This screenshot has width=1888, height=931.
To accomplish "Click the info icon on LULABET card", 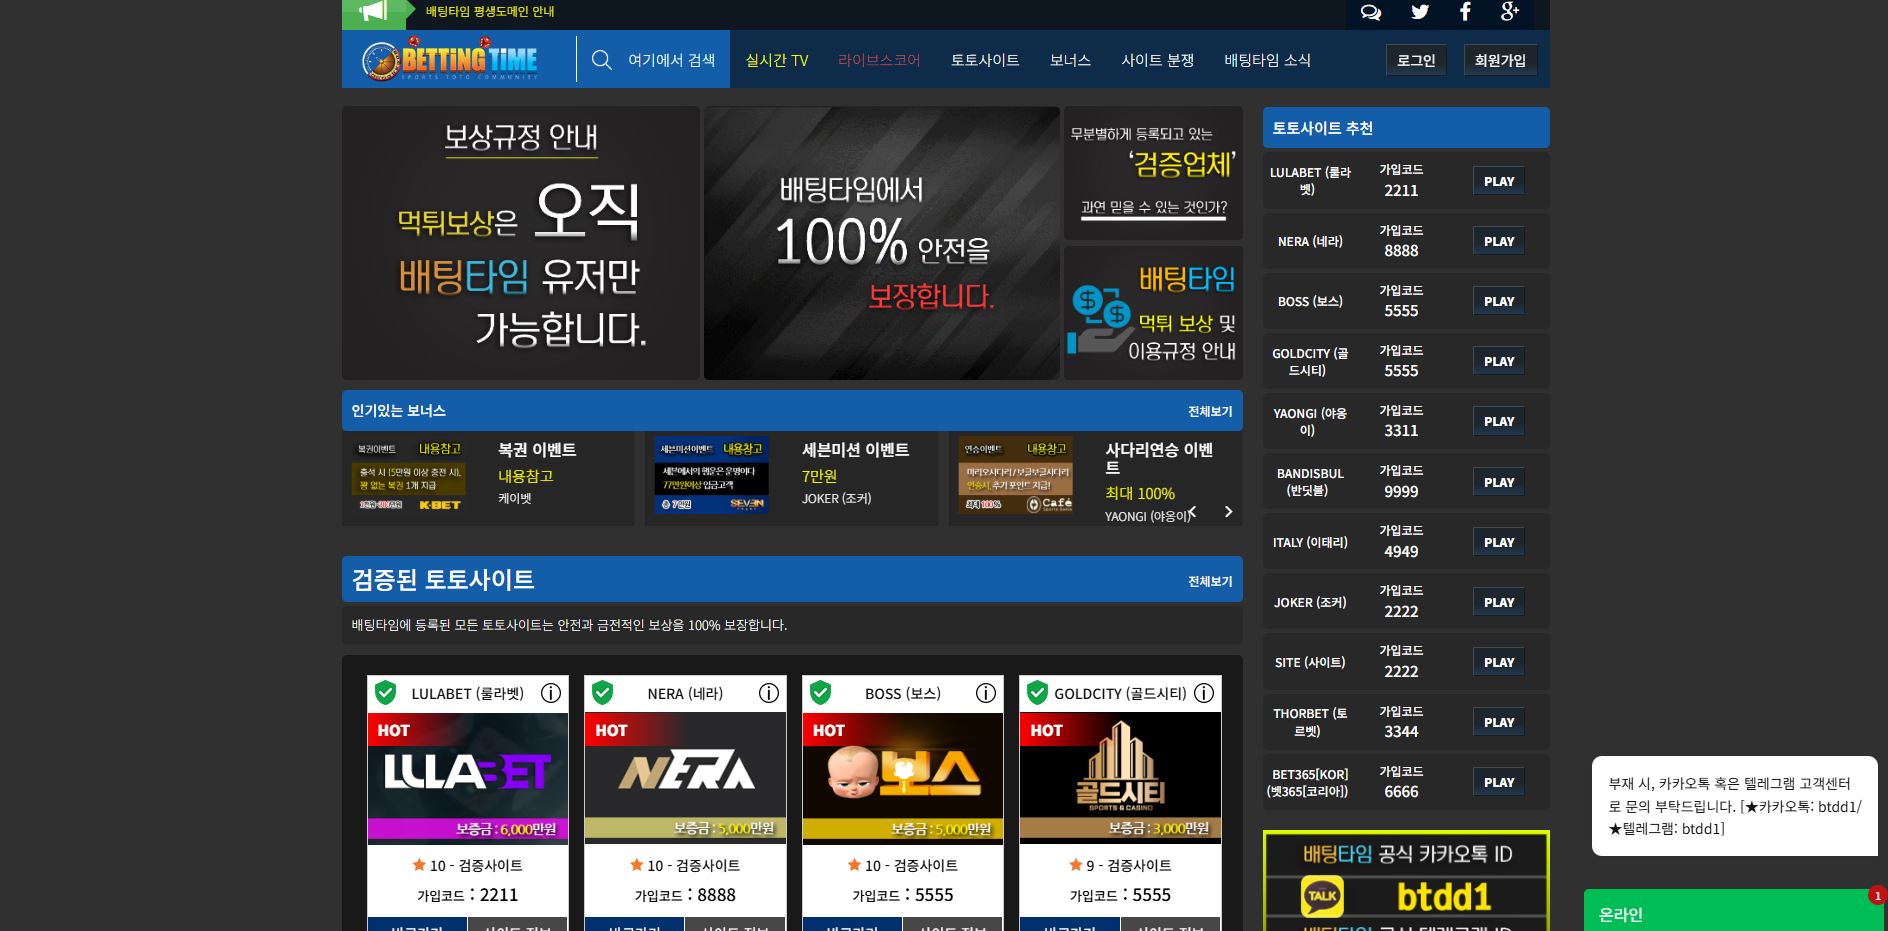I will click(x=551, y=693).
